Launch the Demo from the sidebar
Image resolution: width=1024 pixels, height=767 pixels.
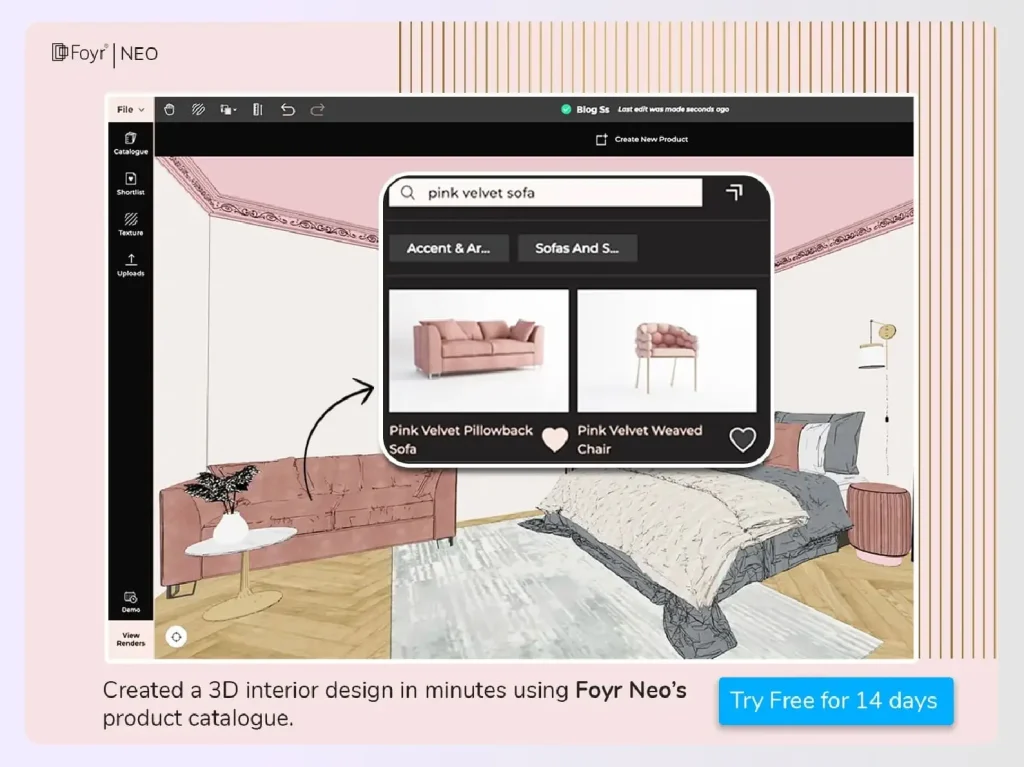pos(129,601)
